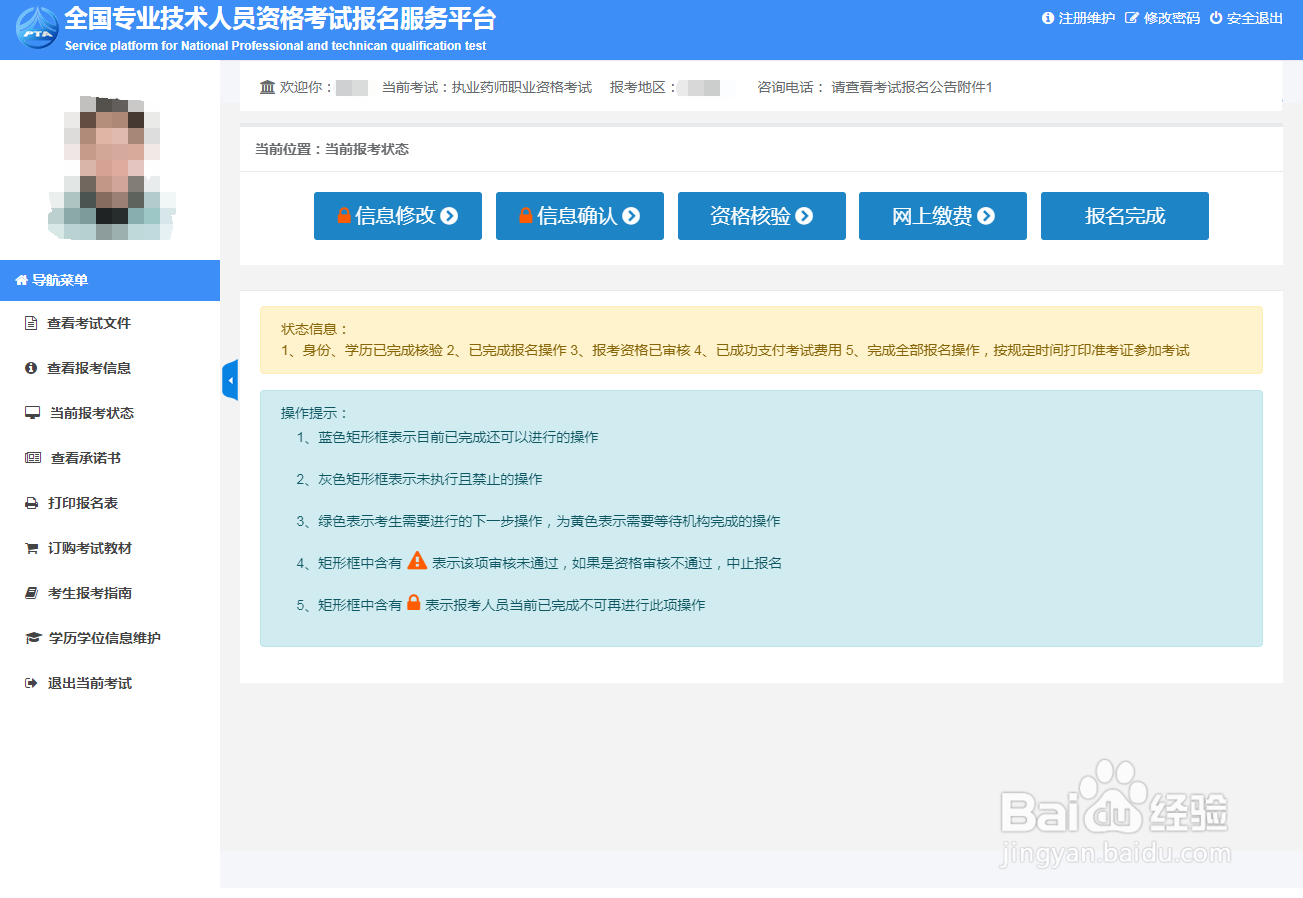The height and width of the screenshot is (898, 1303).
Task: Click the power icon next to 安全退出
Action: [x=1216, y=17]
